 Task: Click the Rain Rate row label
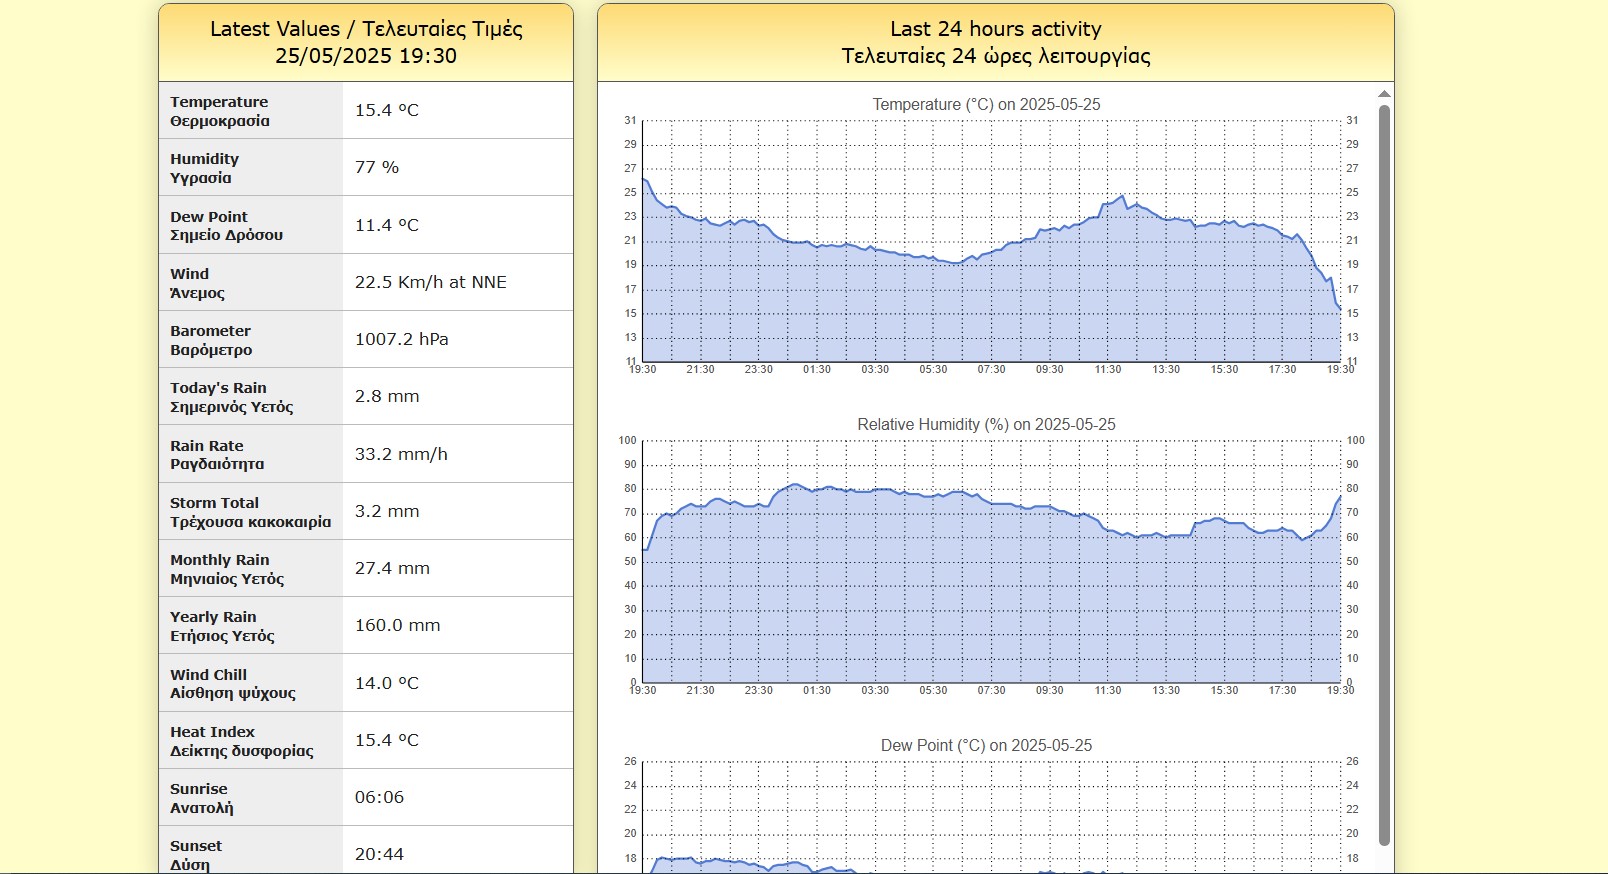point(217,455)
